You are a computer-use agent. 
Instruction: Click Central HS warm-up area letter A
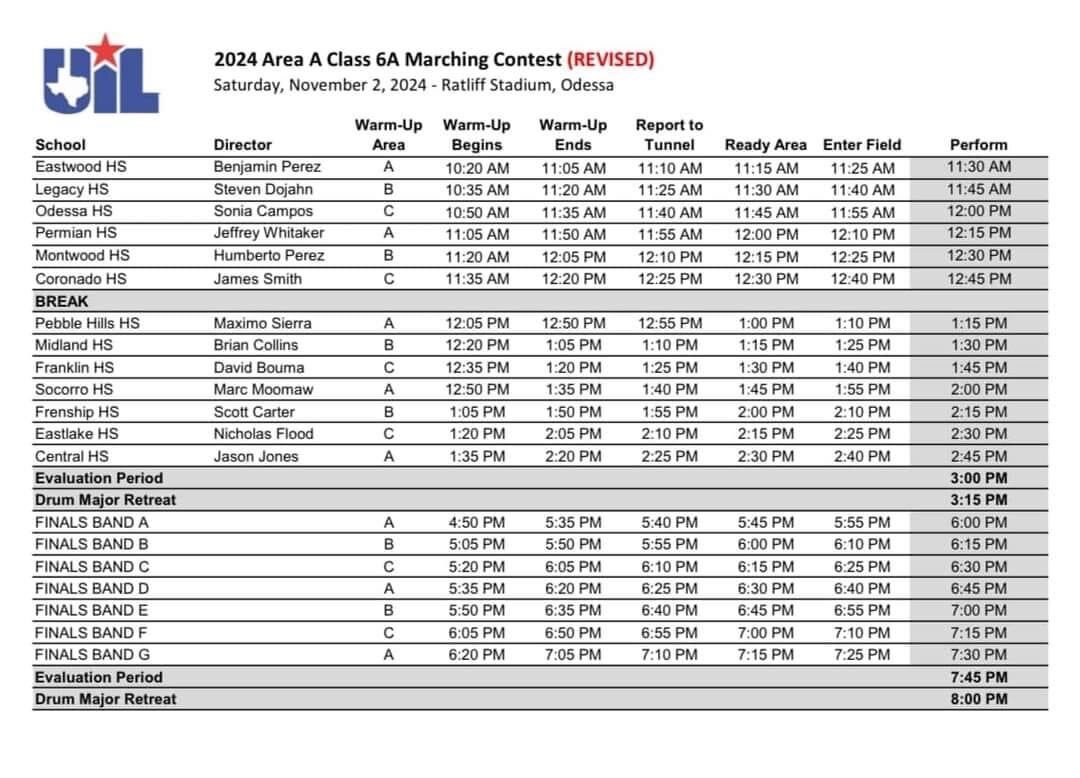(388, 456)
